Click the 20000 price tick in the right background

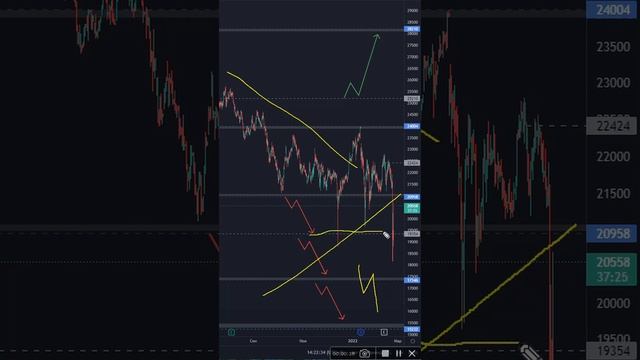click(613, 303)
